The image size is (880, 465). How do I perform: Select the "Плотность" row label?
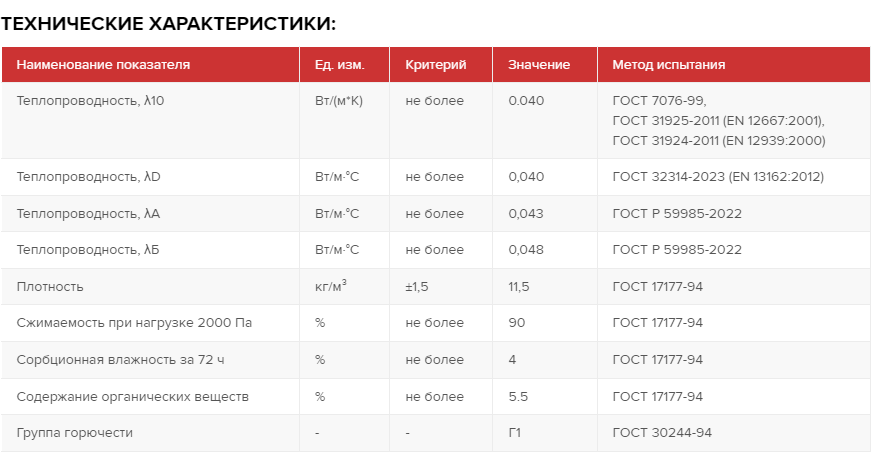click(50, 287)
